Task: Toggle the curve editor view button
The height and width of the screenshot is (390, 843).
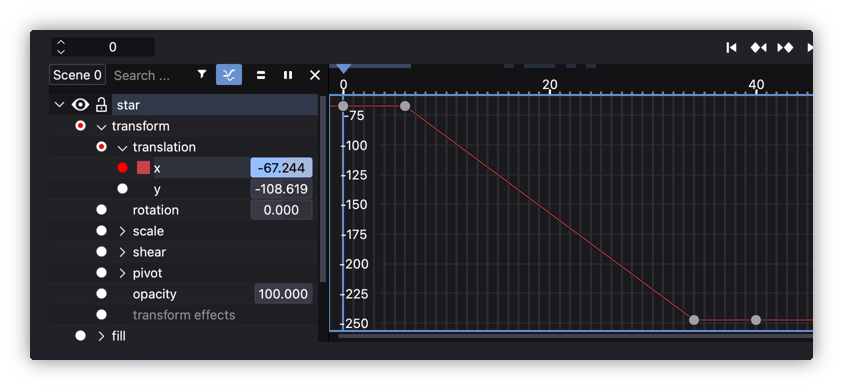Action: (229, 75)
